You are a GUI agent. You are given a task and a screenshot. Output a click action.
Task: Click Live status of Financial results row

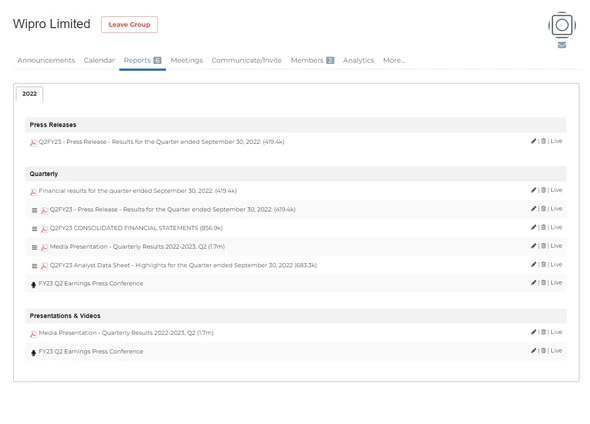tap(556, 190)
